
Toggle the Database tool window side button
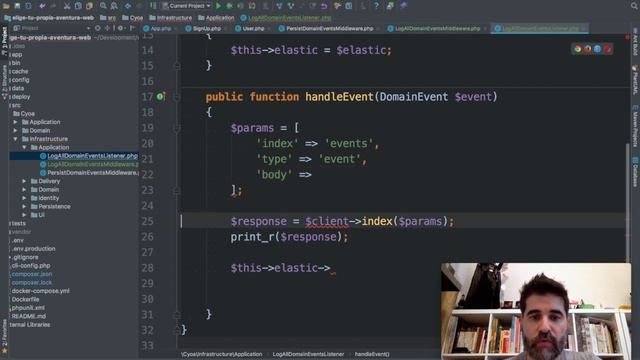(635, 172)
